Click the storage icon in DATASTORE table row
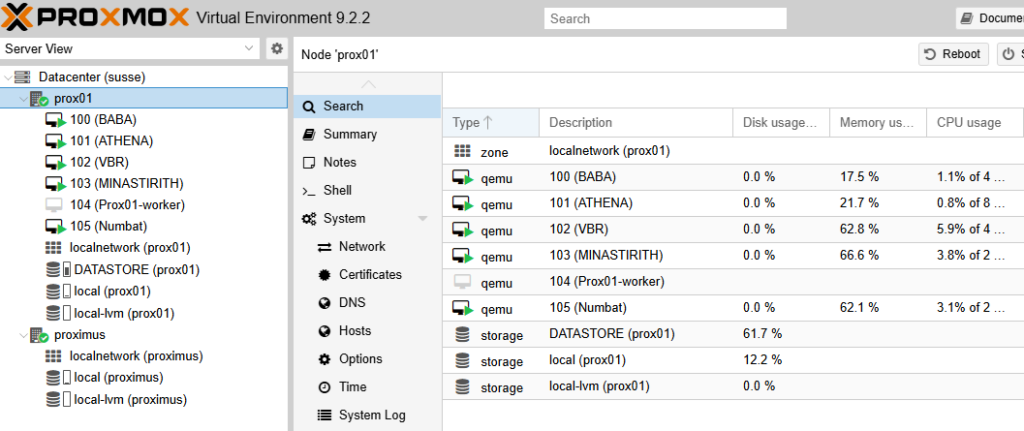Viewport: 1024px width, 431px height. coord(462,335)
